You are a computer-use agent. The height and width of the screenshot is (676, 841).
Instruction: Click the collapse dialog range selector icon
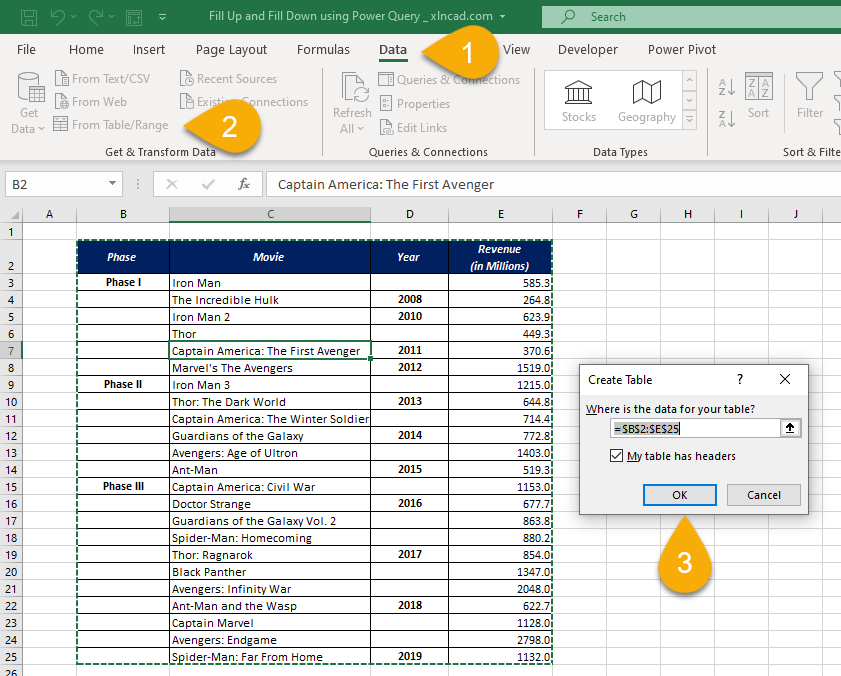pos(790,428)
